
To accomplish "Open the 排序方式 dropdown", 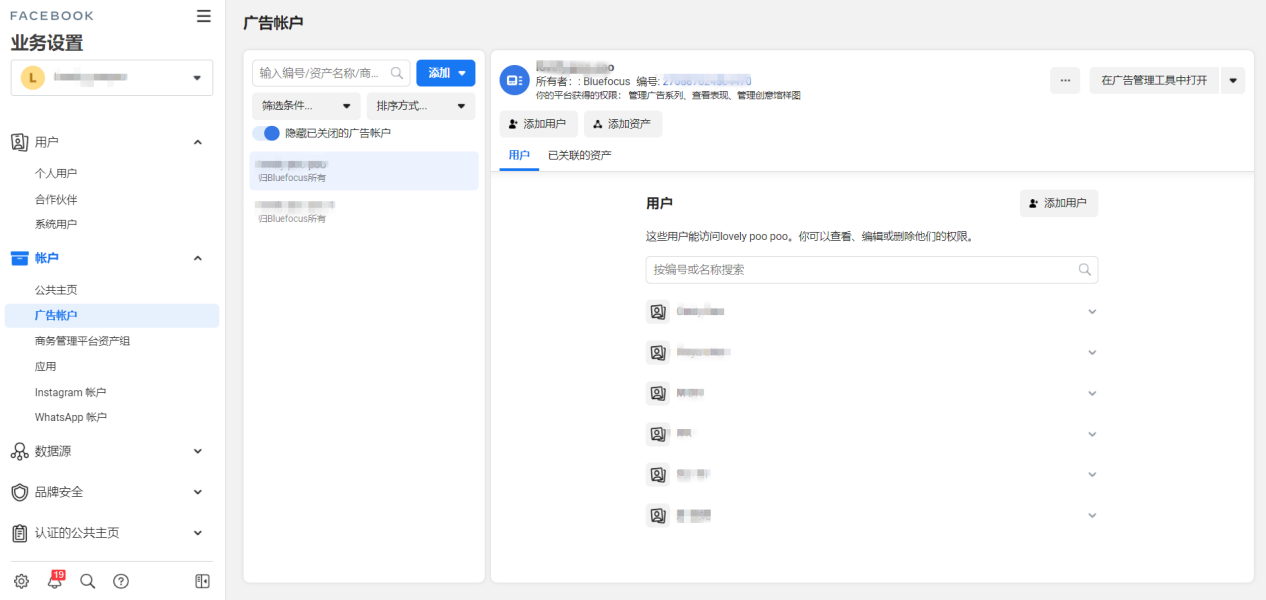I will point(420,105).
